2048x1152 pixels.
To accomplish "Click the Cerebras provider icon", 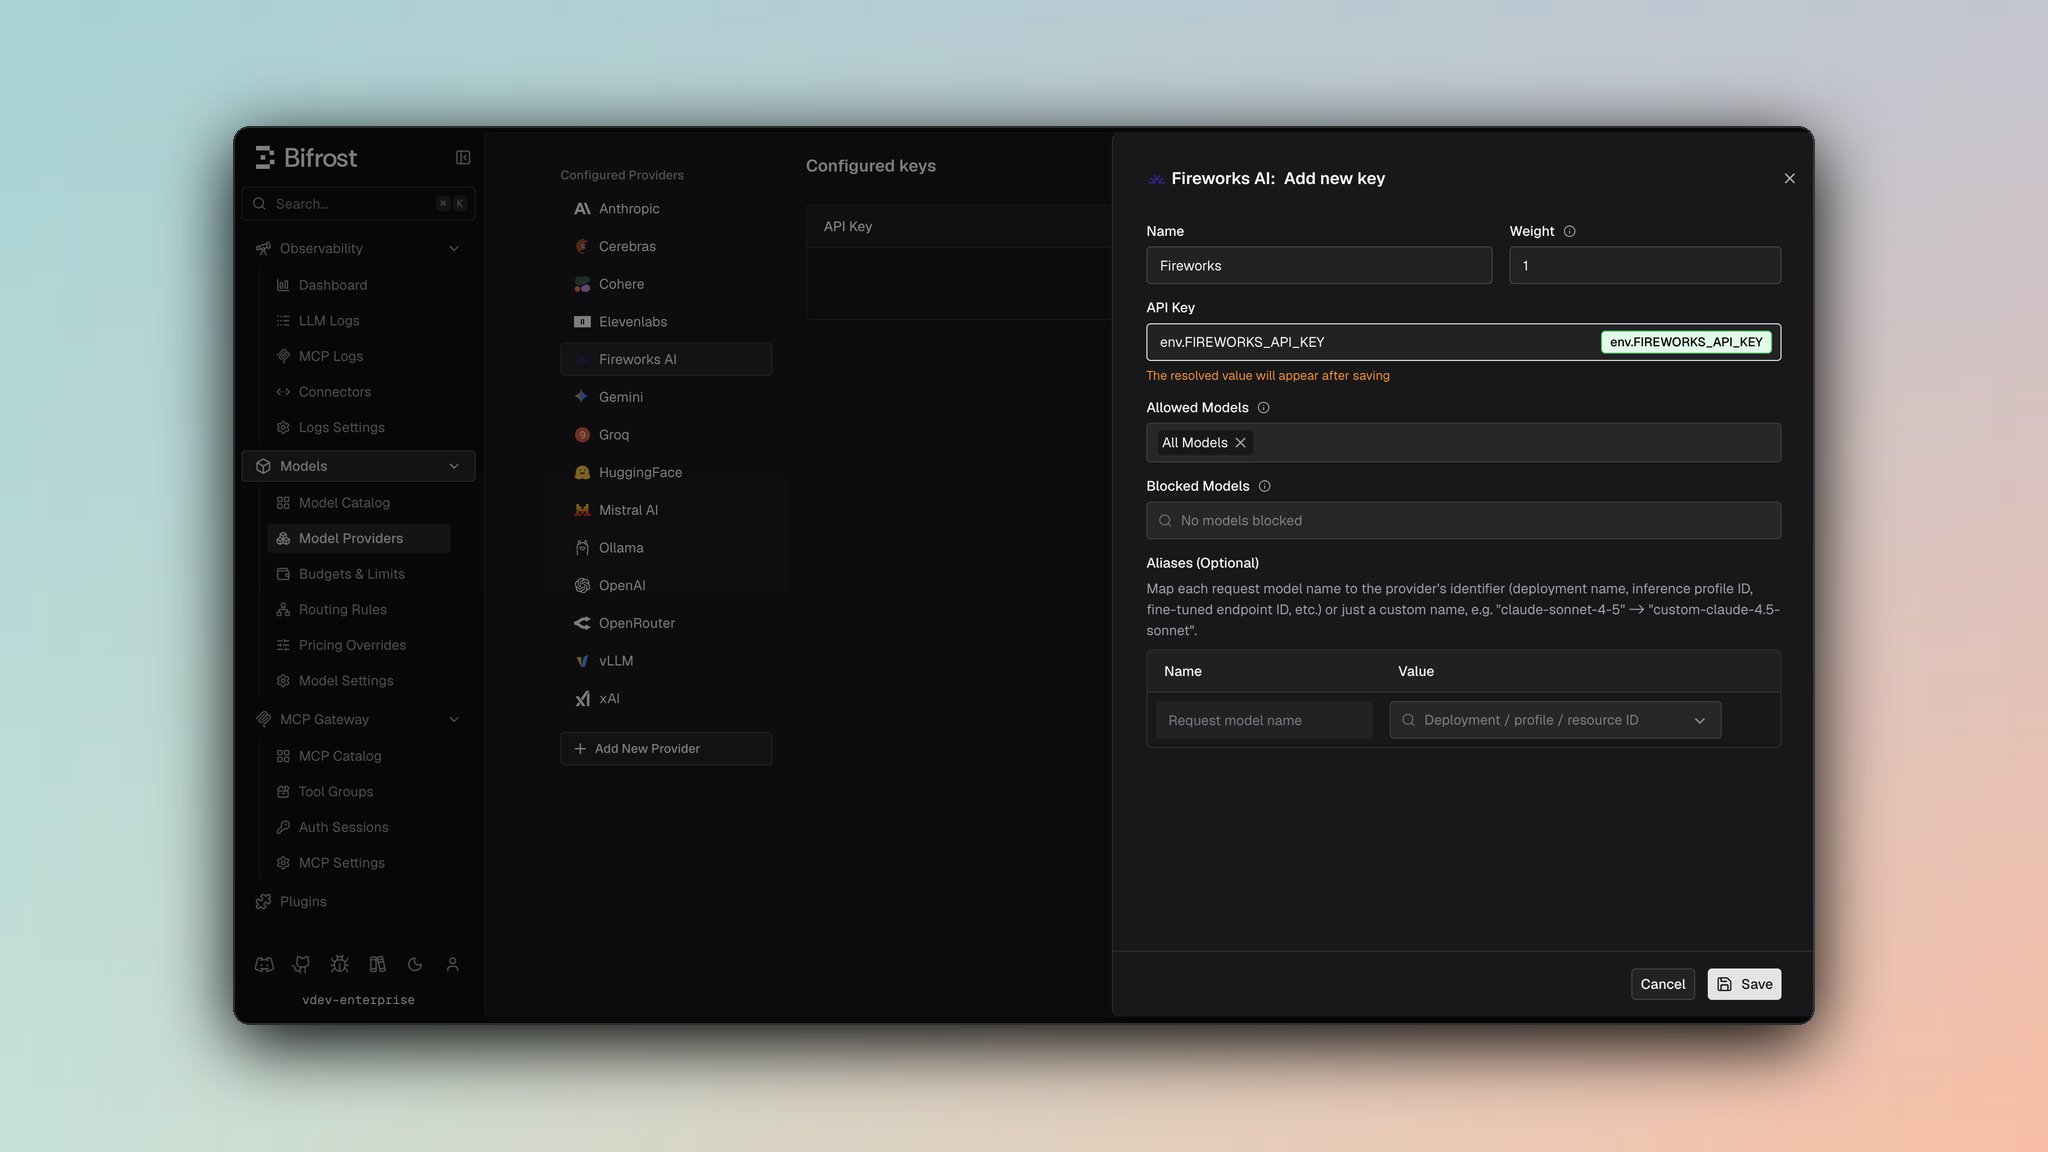I will tap(582, 246).
